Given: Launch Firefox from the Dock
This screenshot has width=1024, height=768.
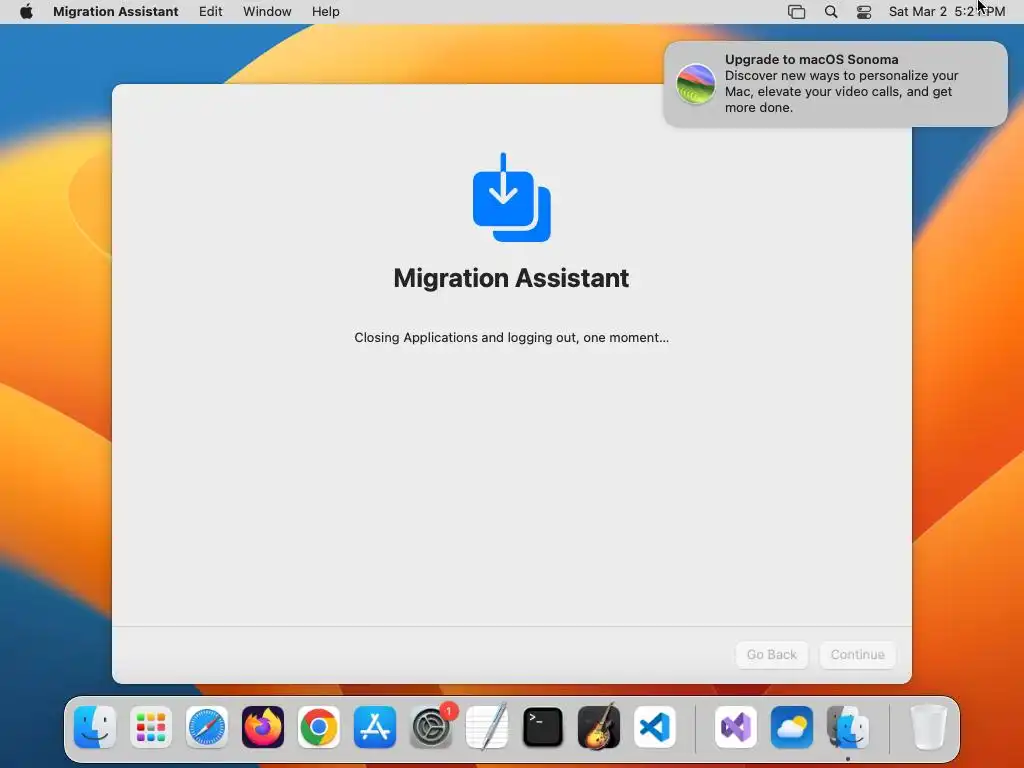Looking at the screenshot, I should click(263, 727).
